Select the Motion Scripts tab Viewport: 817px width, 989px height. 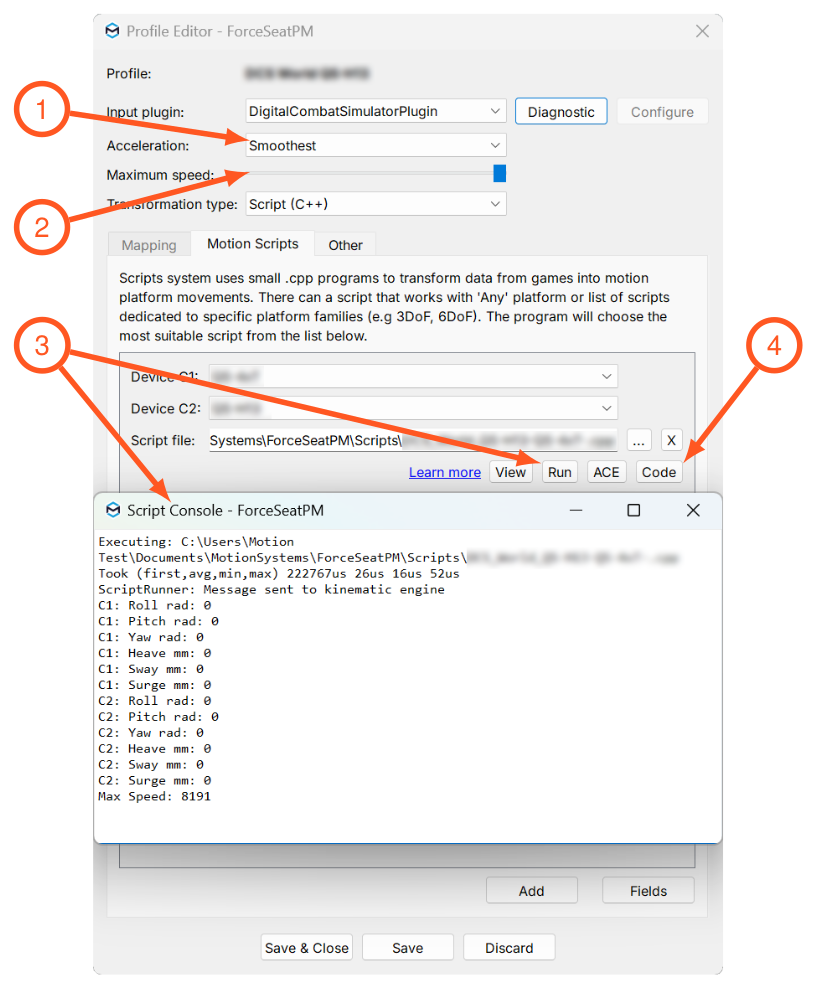tap(253, 244)
